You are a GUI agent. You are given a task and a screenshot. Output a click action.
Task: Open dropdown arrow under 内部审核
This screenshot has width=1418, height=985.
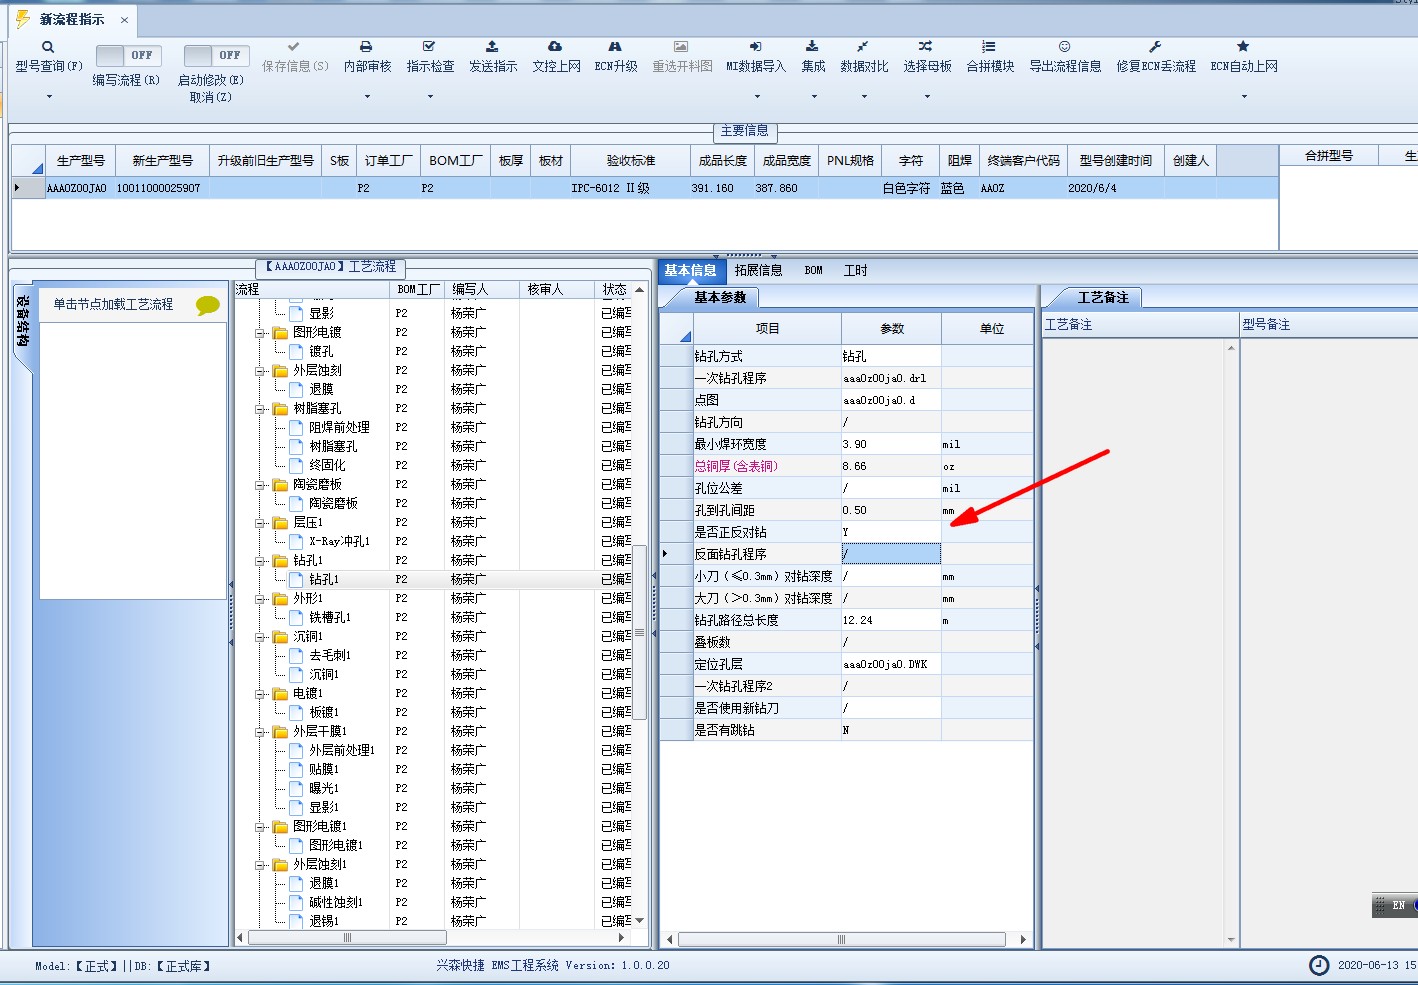coord(367,97)
